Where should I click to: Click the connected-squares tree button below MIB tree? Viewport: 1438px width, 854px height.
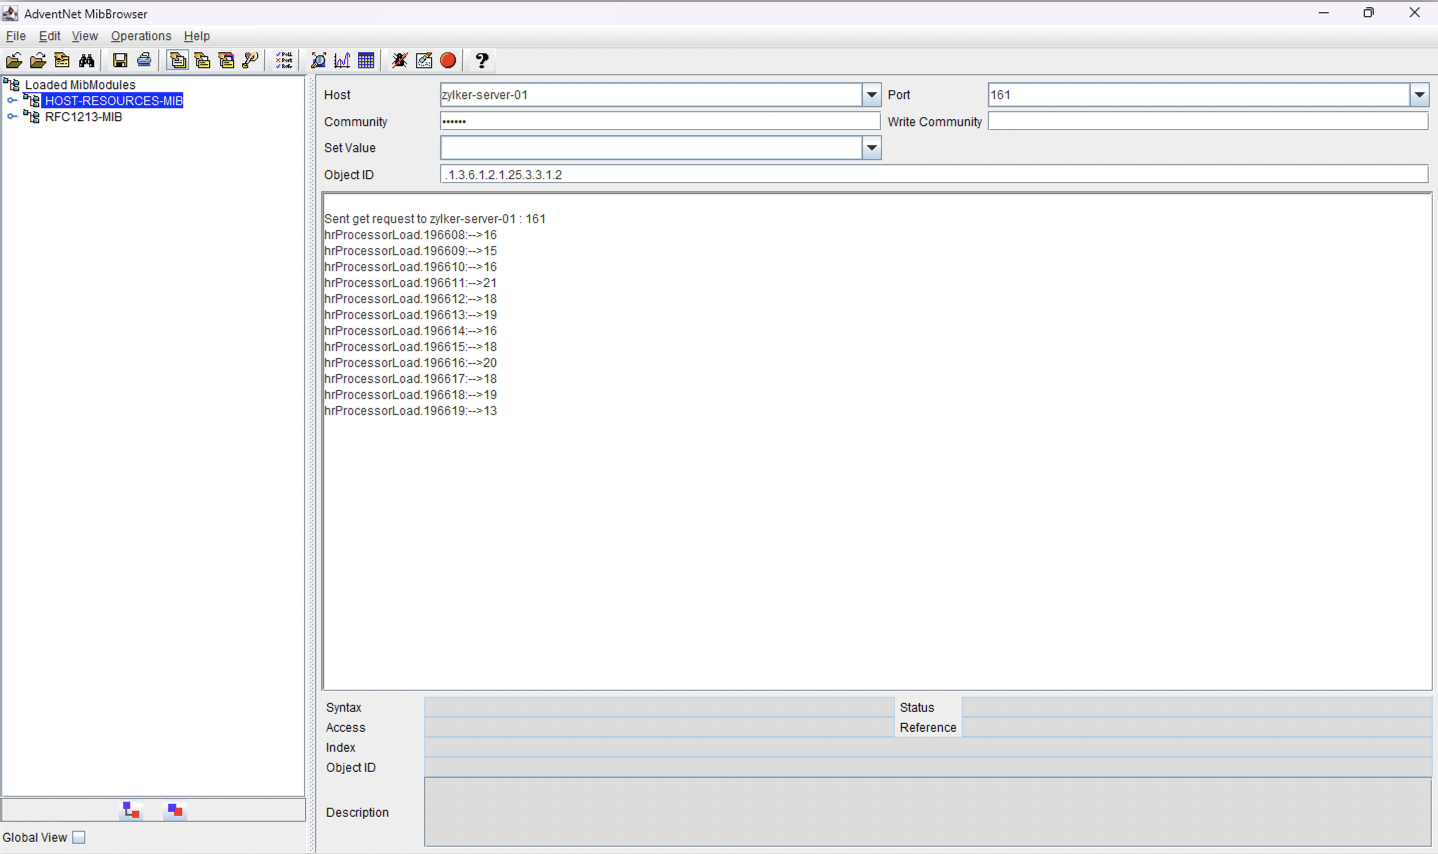[x=131, y=810]
